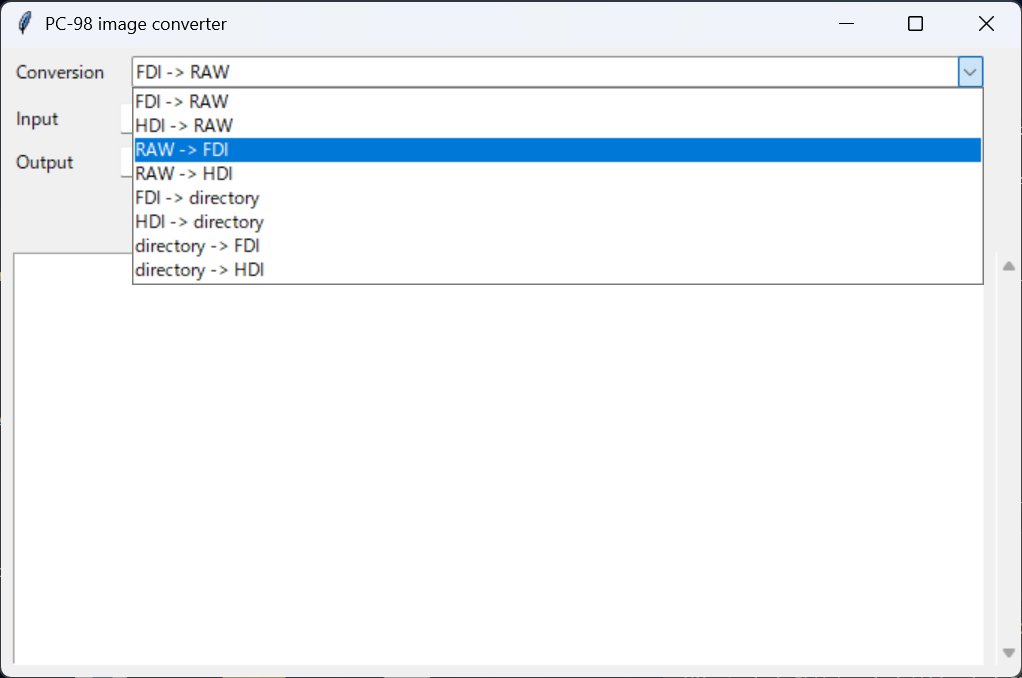Select RAW -> HDI conversion
1022x678 pixels.
[557, 174]
